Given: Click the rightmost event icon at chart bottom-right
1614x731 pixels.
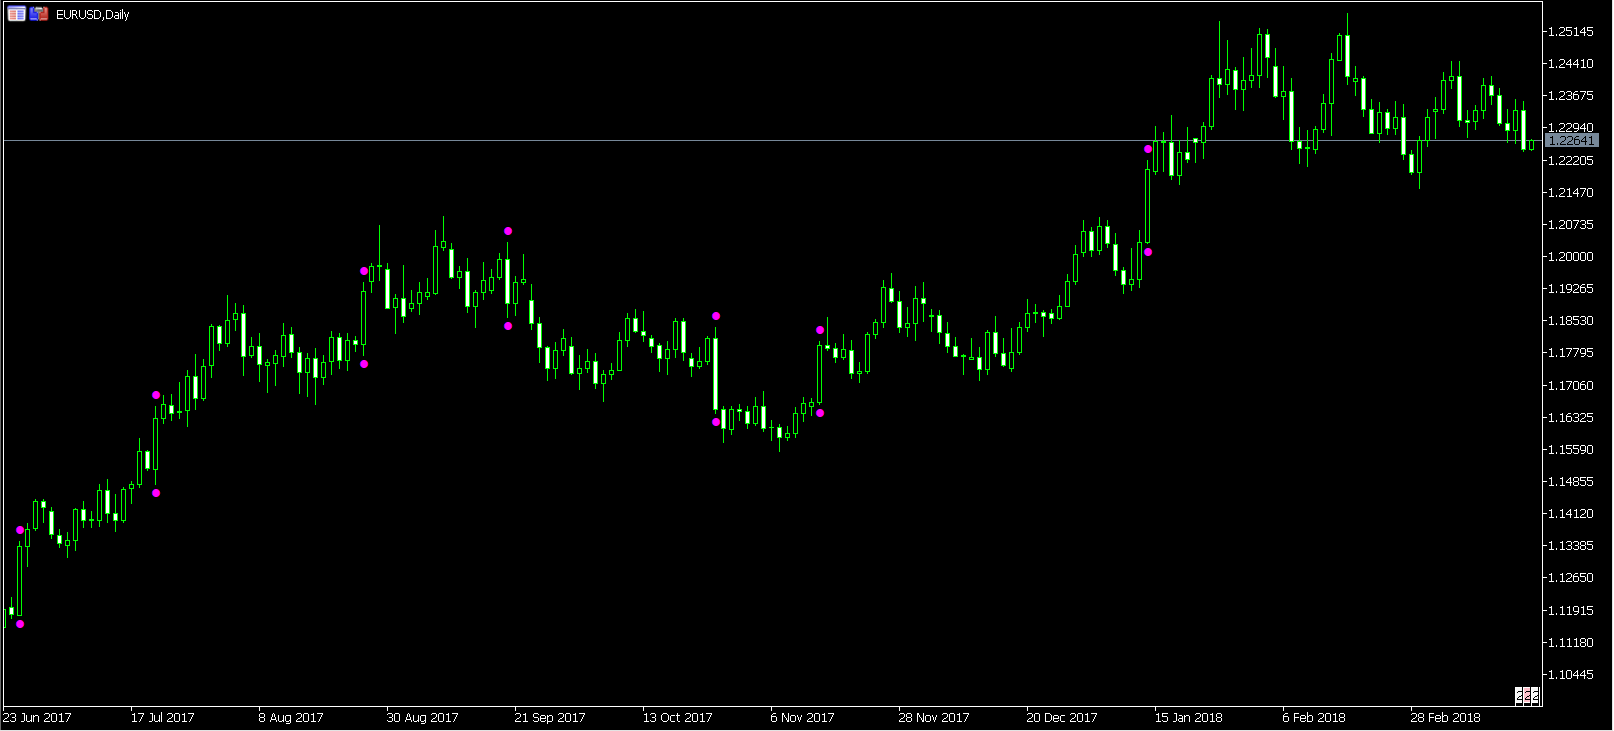Looking at the screenshot, I should 1535,696.
